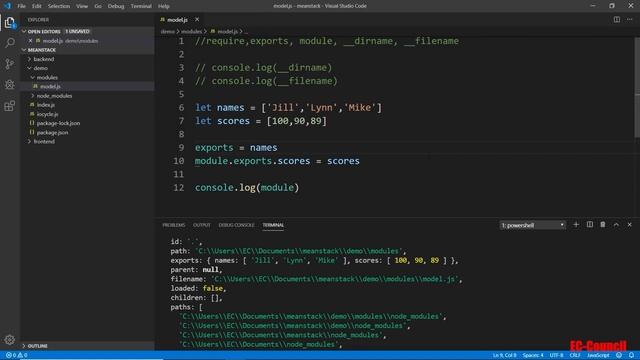Change indentation via Spaces: 4
The image size is (640, 360).
(x=533, y=355)
